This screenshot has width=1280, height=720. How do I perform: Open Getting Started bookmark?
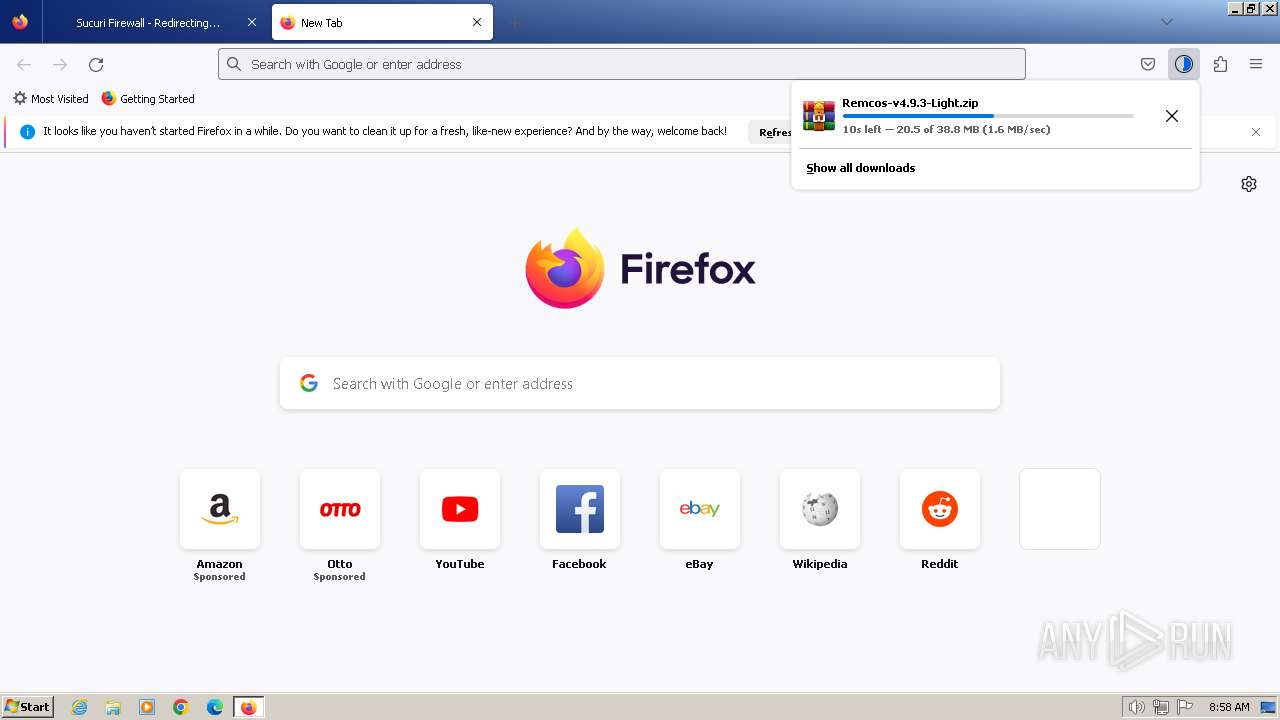[x=148, y=99]
